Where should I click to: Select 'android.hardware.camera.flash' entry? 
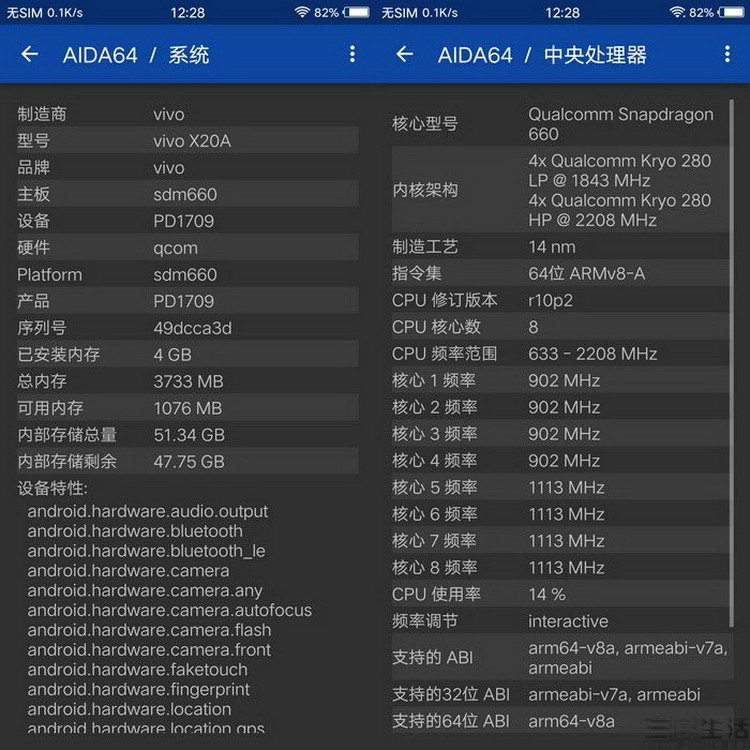[149, 630]
